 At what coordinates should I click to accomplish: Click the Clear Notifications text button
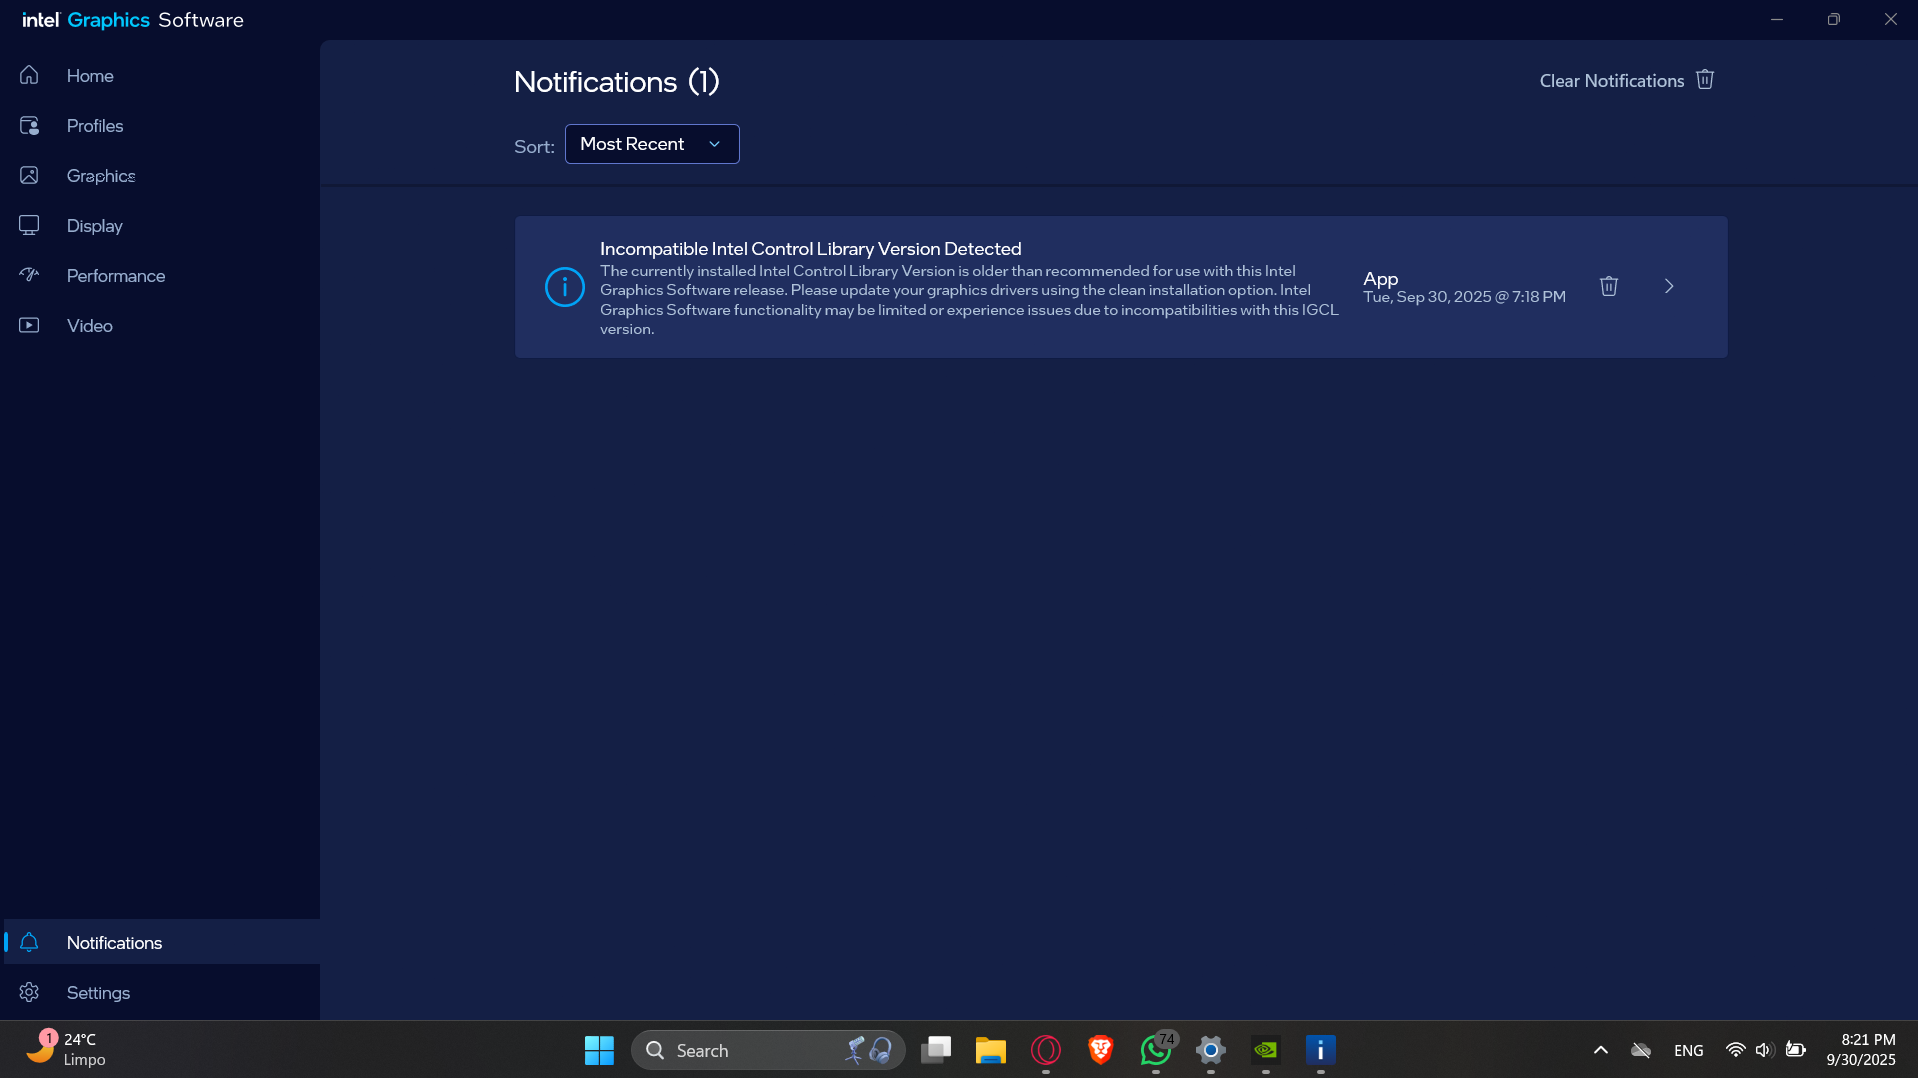[x=1612, y=81]
